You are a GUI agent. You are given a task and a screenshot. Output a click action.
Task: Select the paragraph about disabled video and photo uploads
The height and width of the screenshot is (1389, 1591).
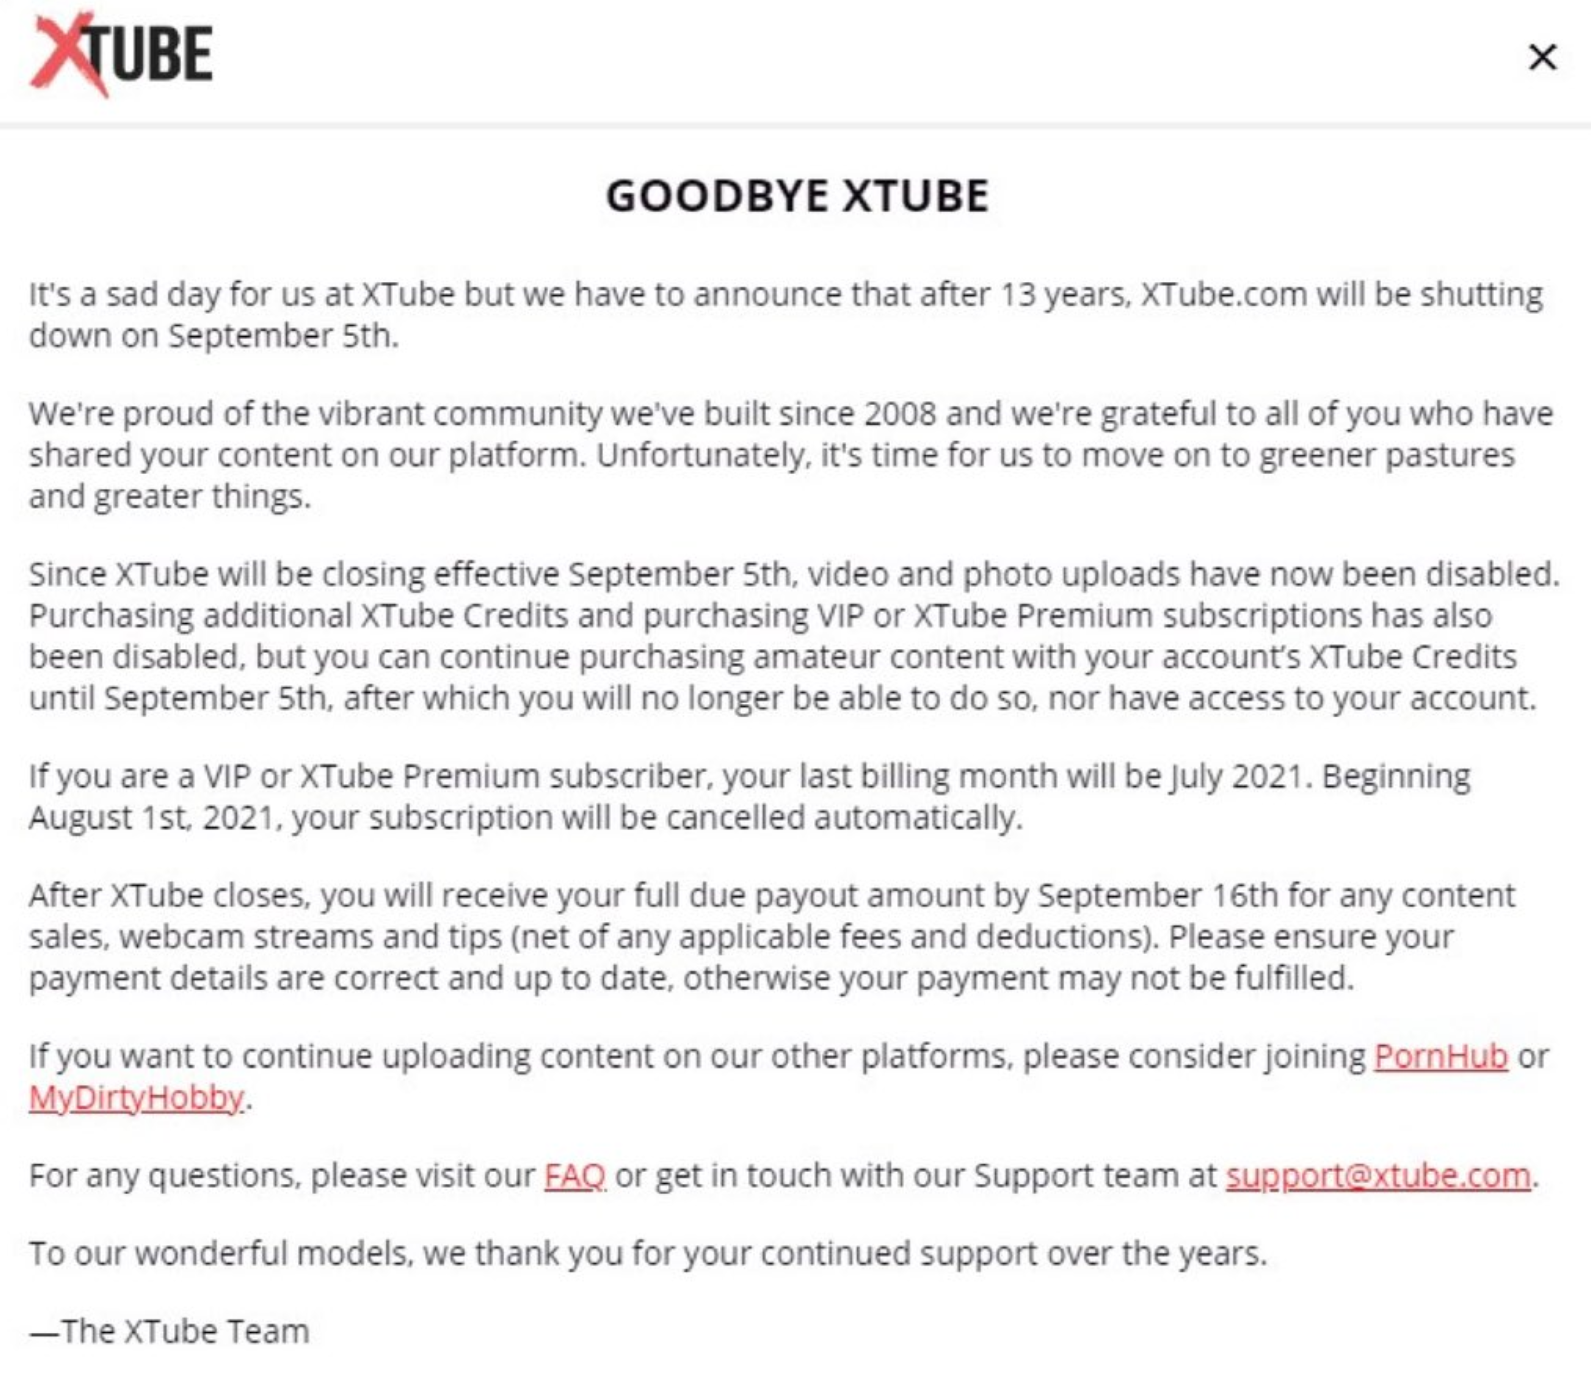(x=794, y=636)
